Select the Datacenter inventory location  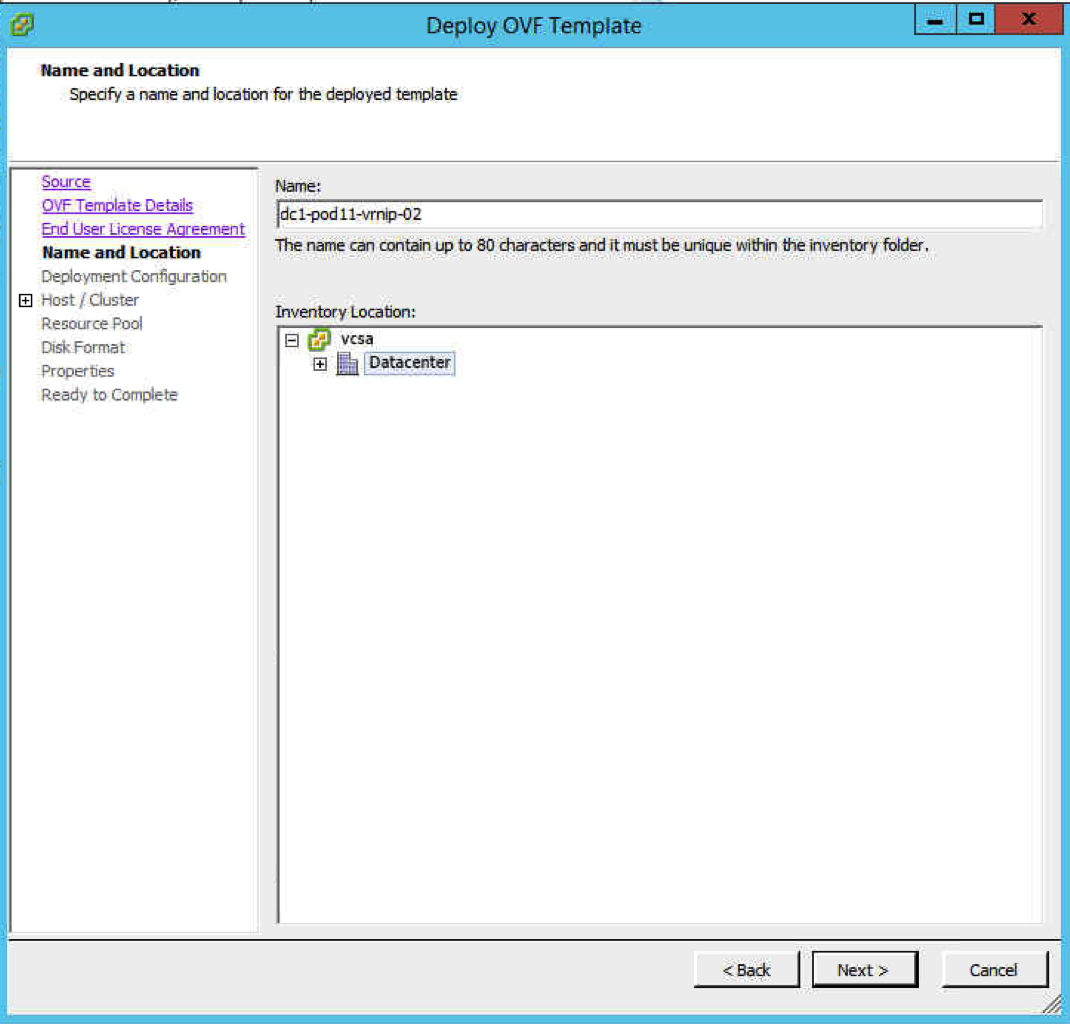(x=409, y=363)
